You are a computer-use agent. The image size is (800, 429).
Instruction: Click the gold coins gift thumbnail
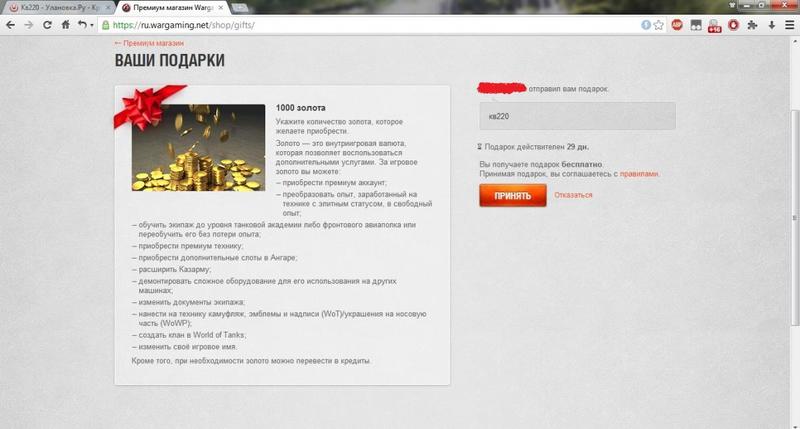(x=198, y=148)
